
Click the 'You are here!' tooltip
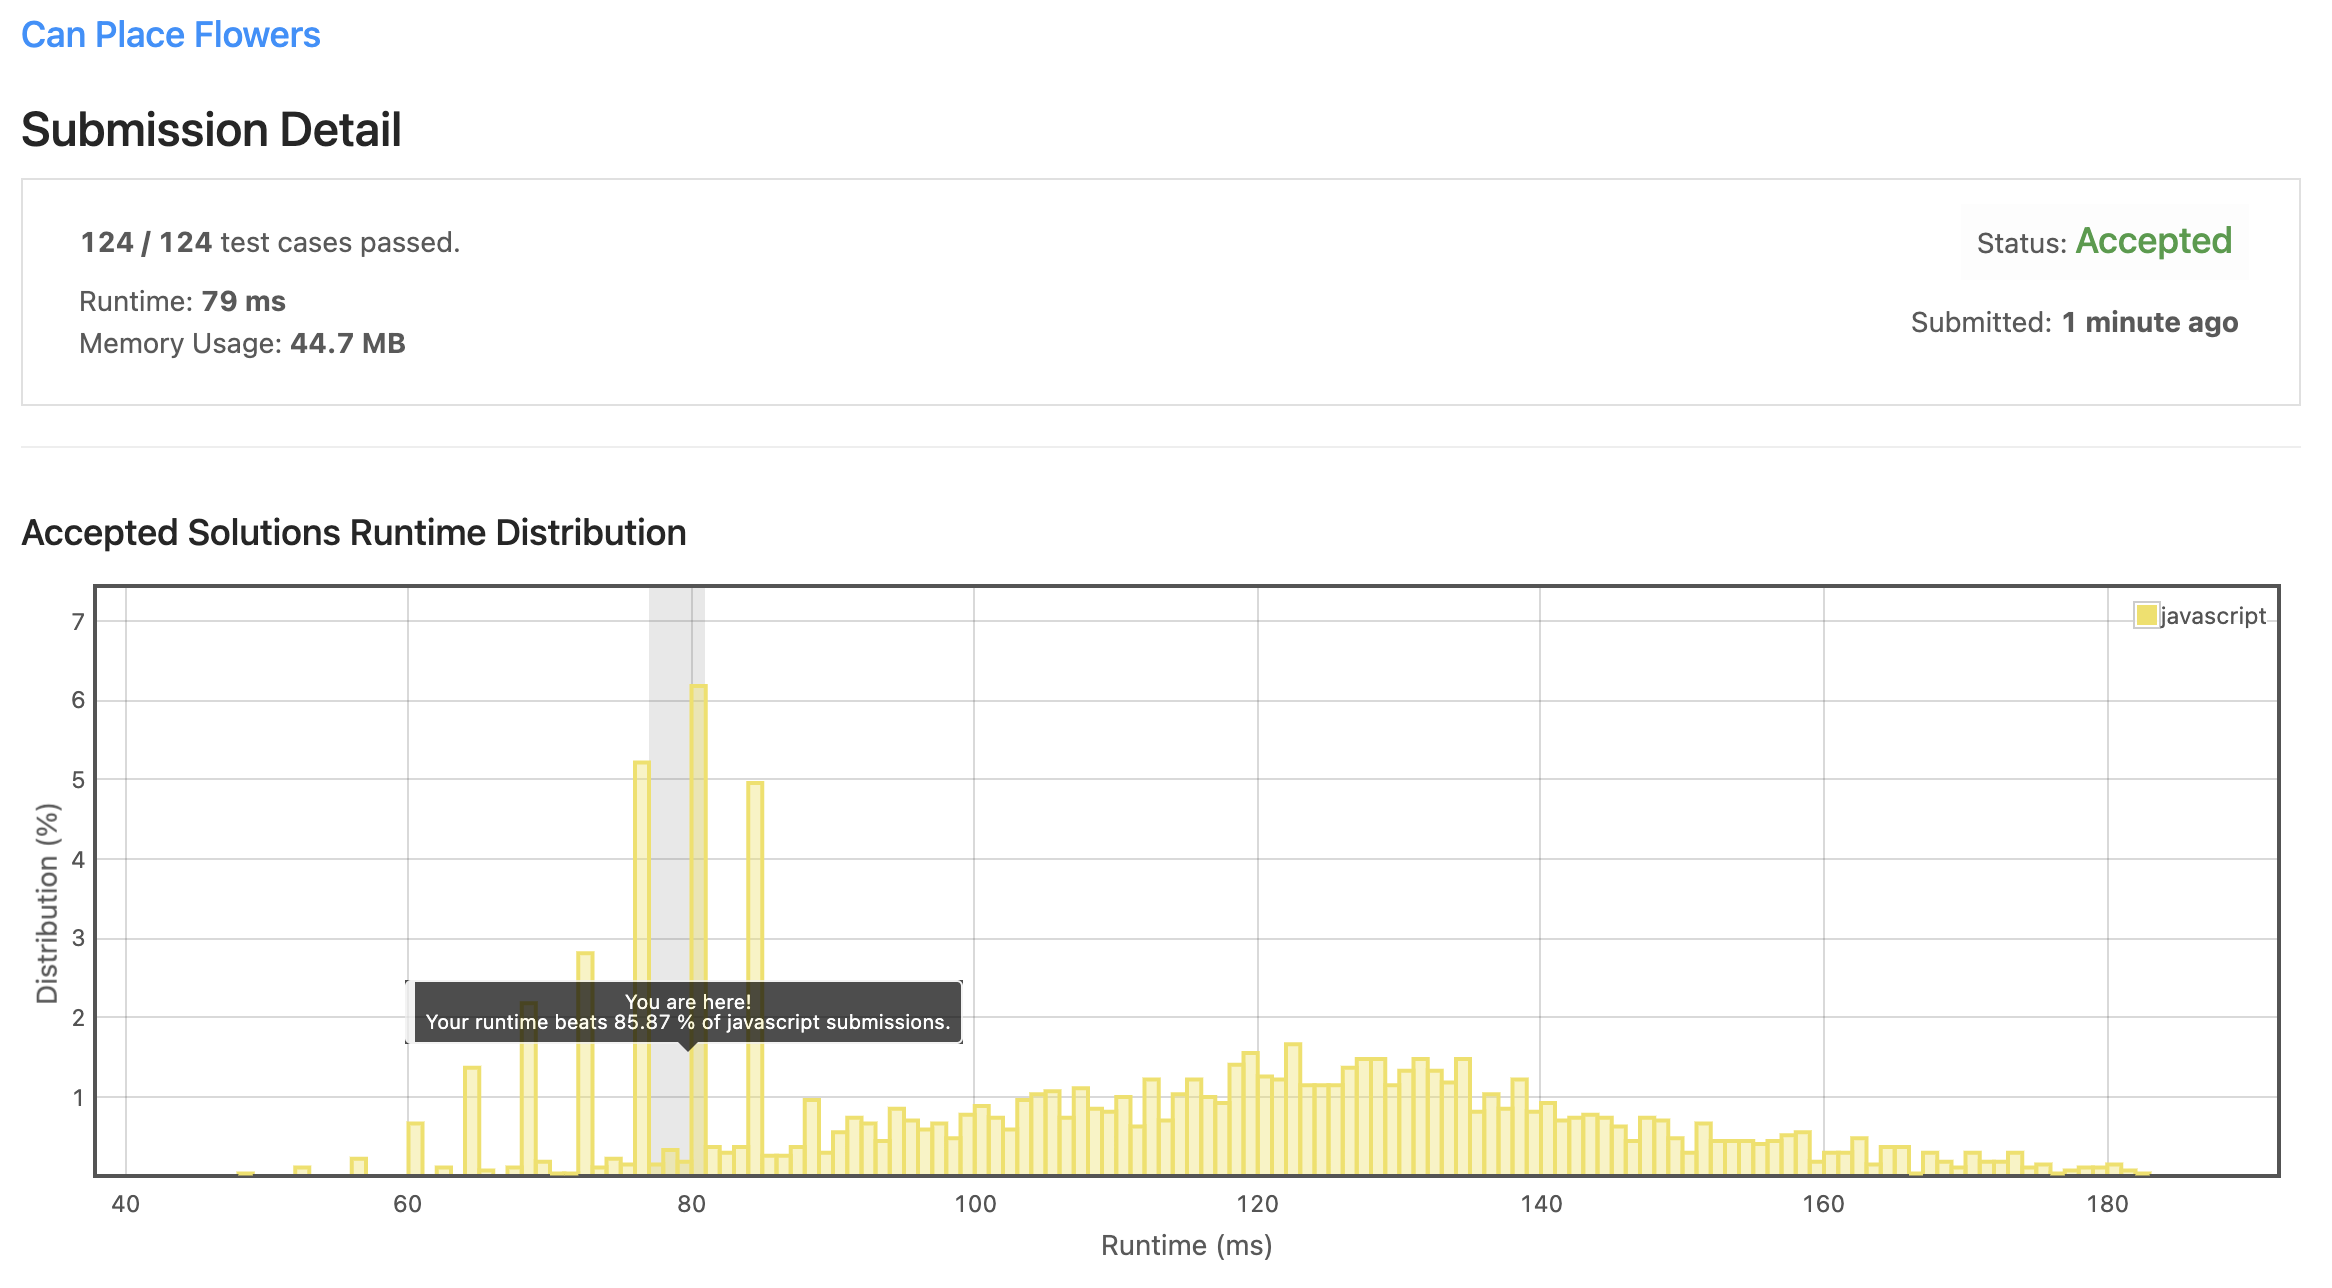click(688, 1012)
